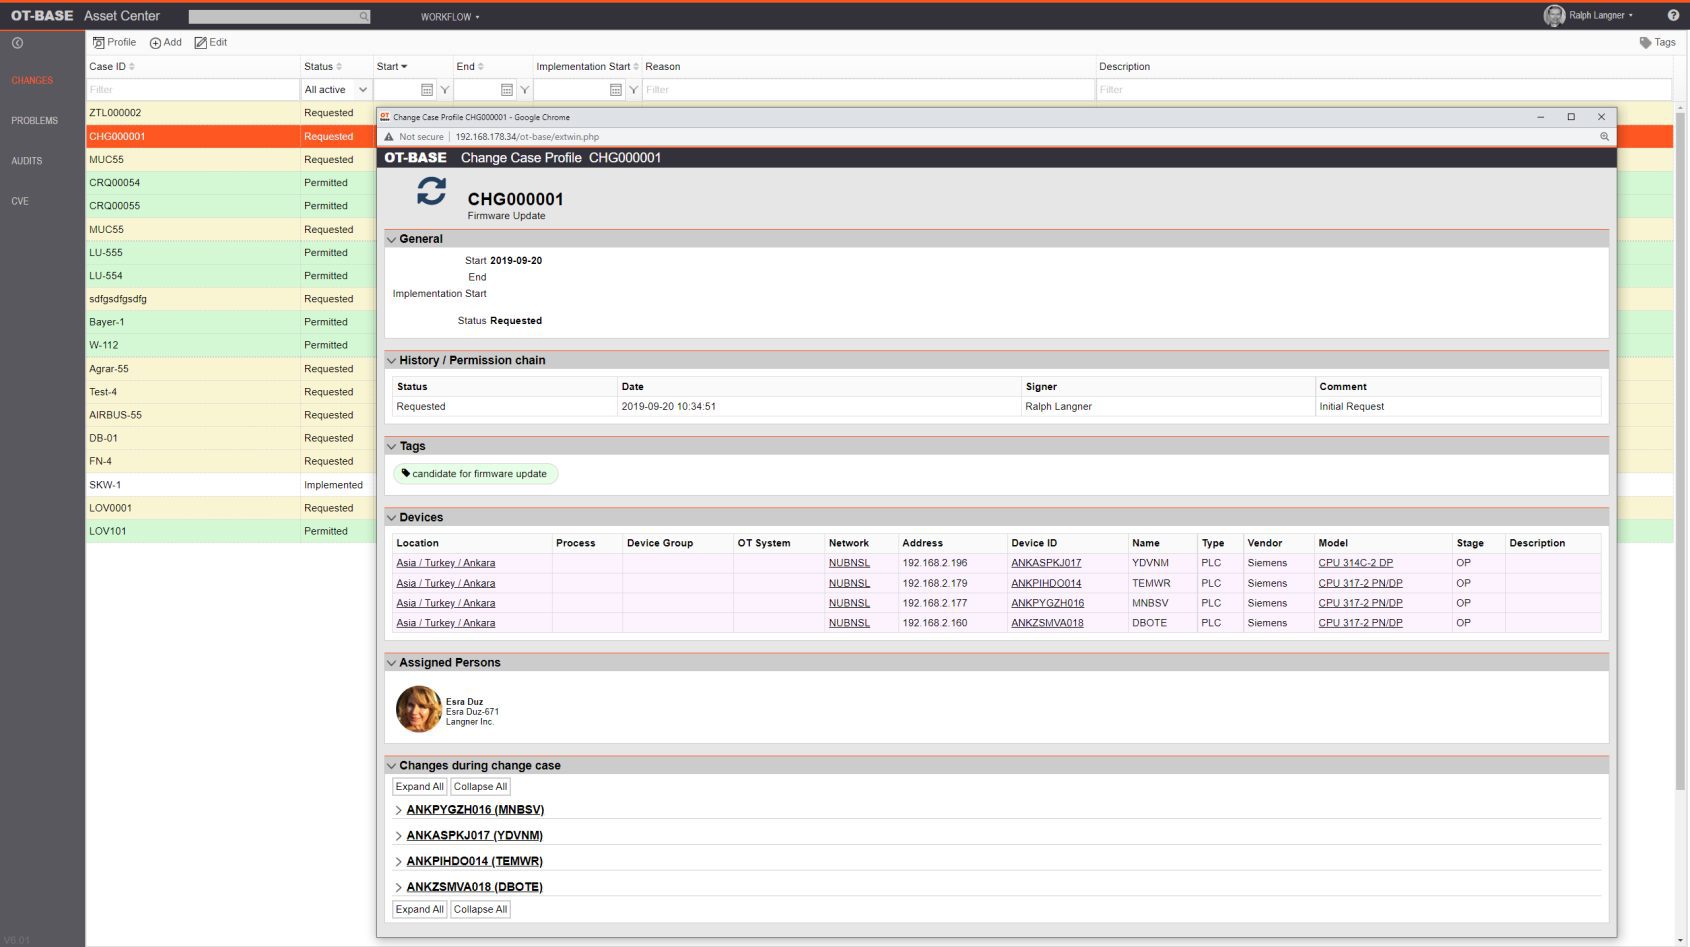Collapse the History / Permission chain section
Screen dimensions: 1690x947
(391, 361)
